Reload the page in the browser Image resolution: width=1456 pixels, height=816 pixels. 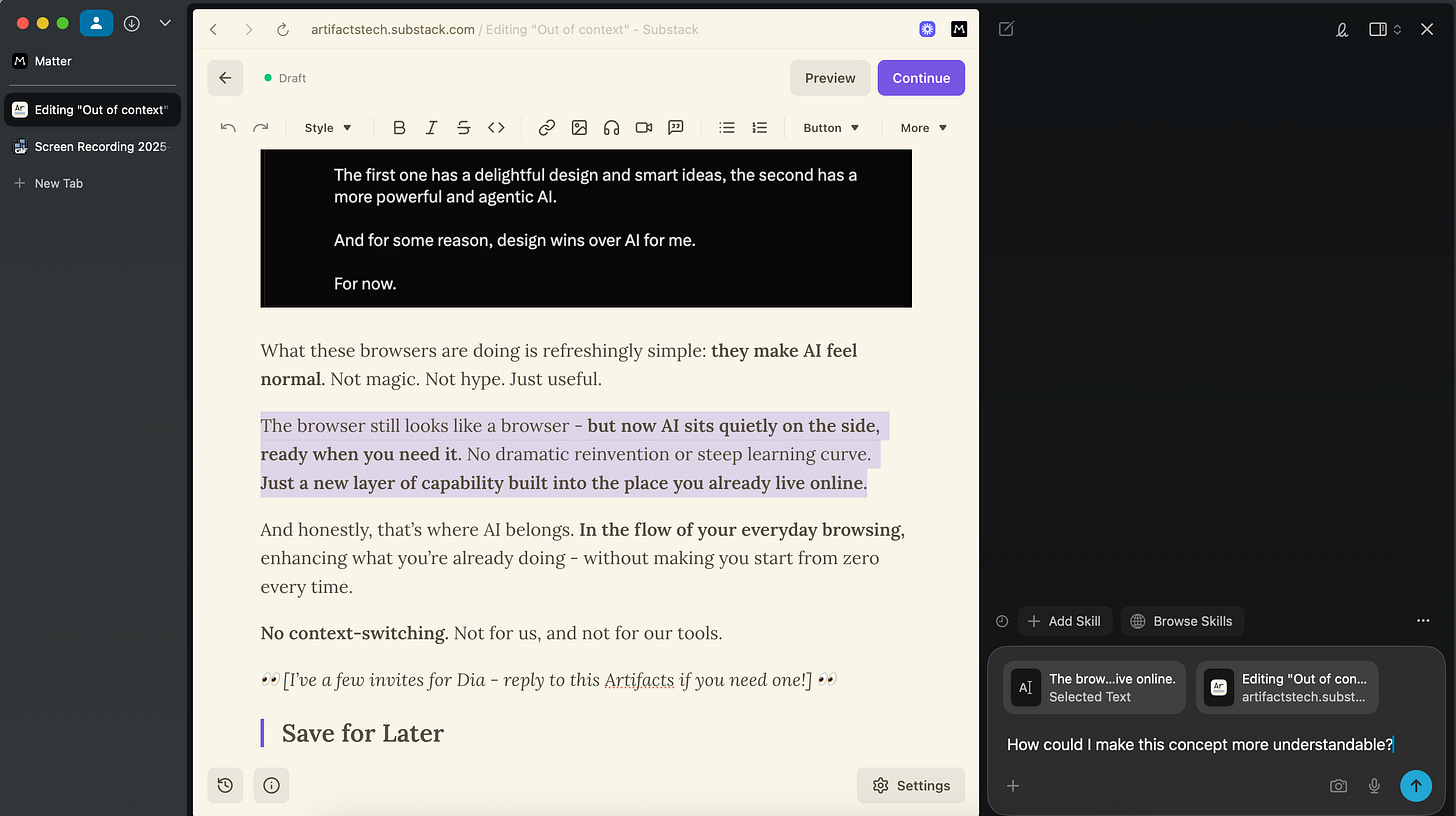click(x=283, y=30)
